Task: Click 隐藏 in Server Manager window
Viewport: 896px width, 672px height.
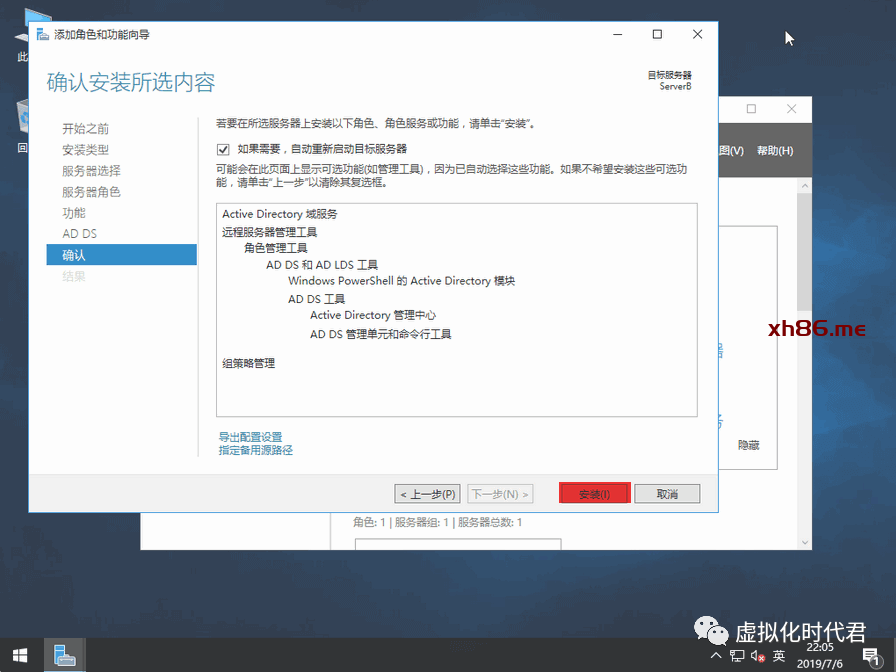Action: [749, 445]
